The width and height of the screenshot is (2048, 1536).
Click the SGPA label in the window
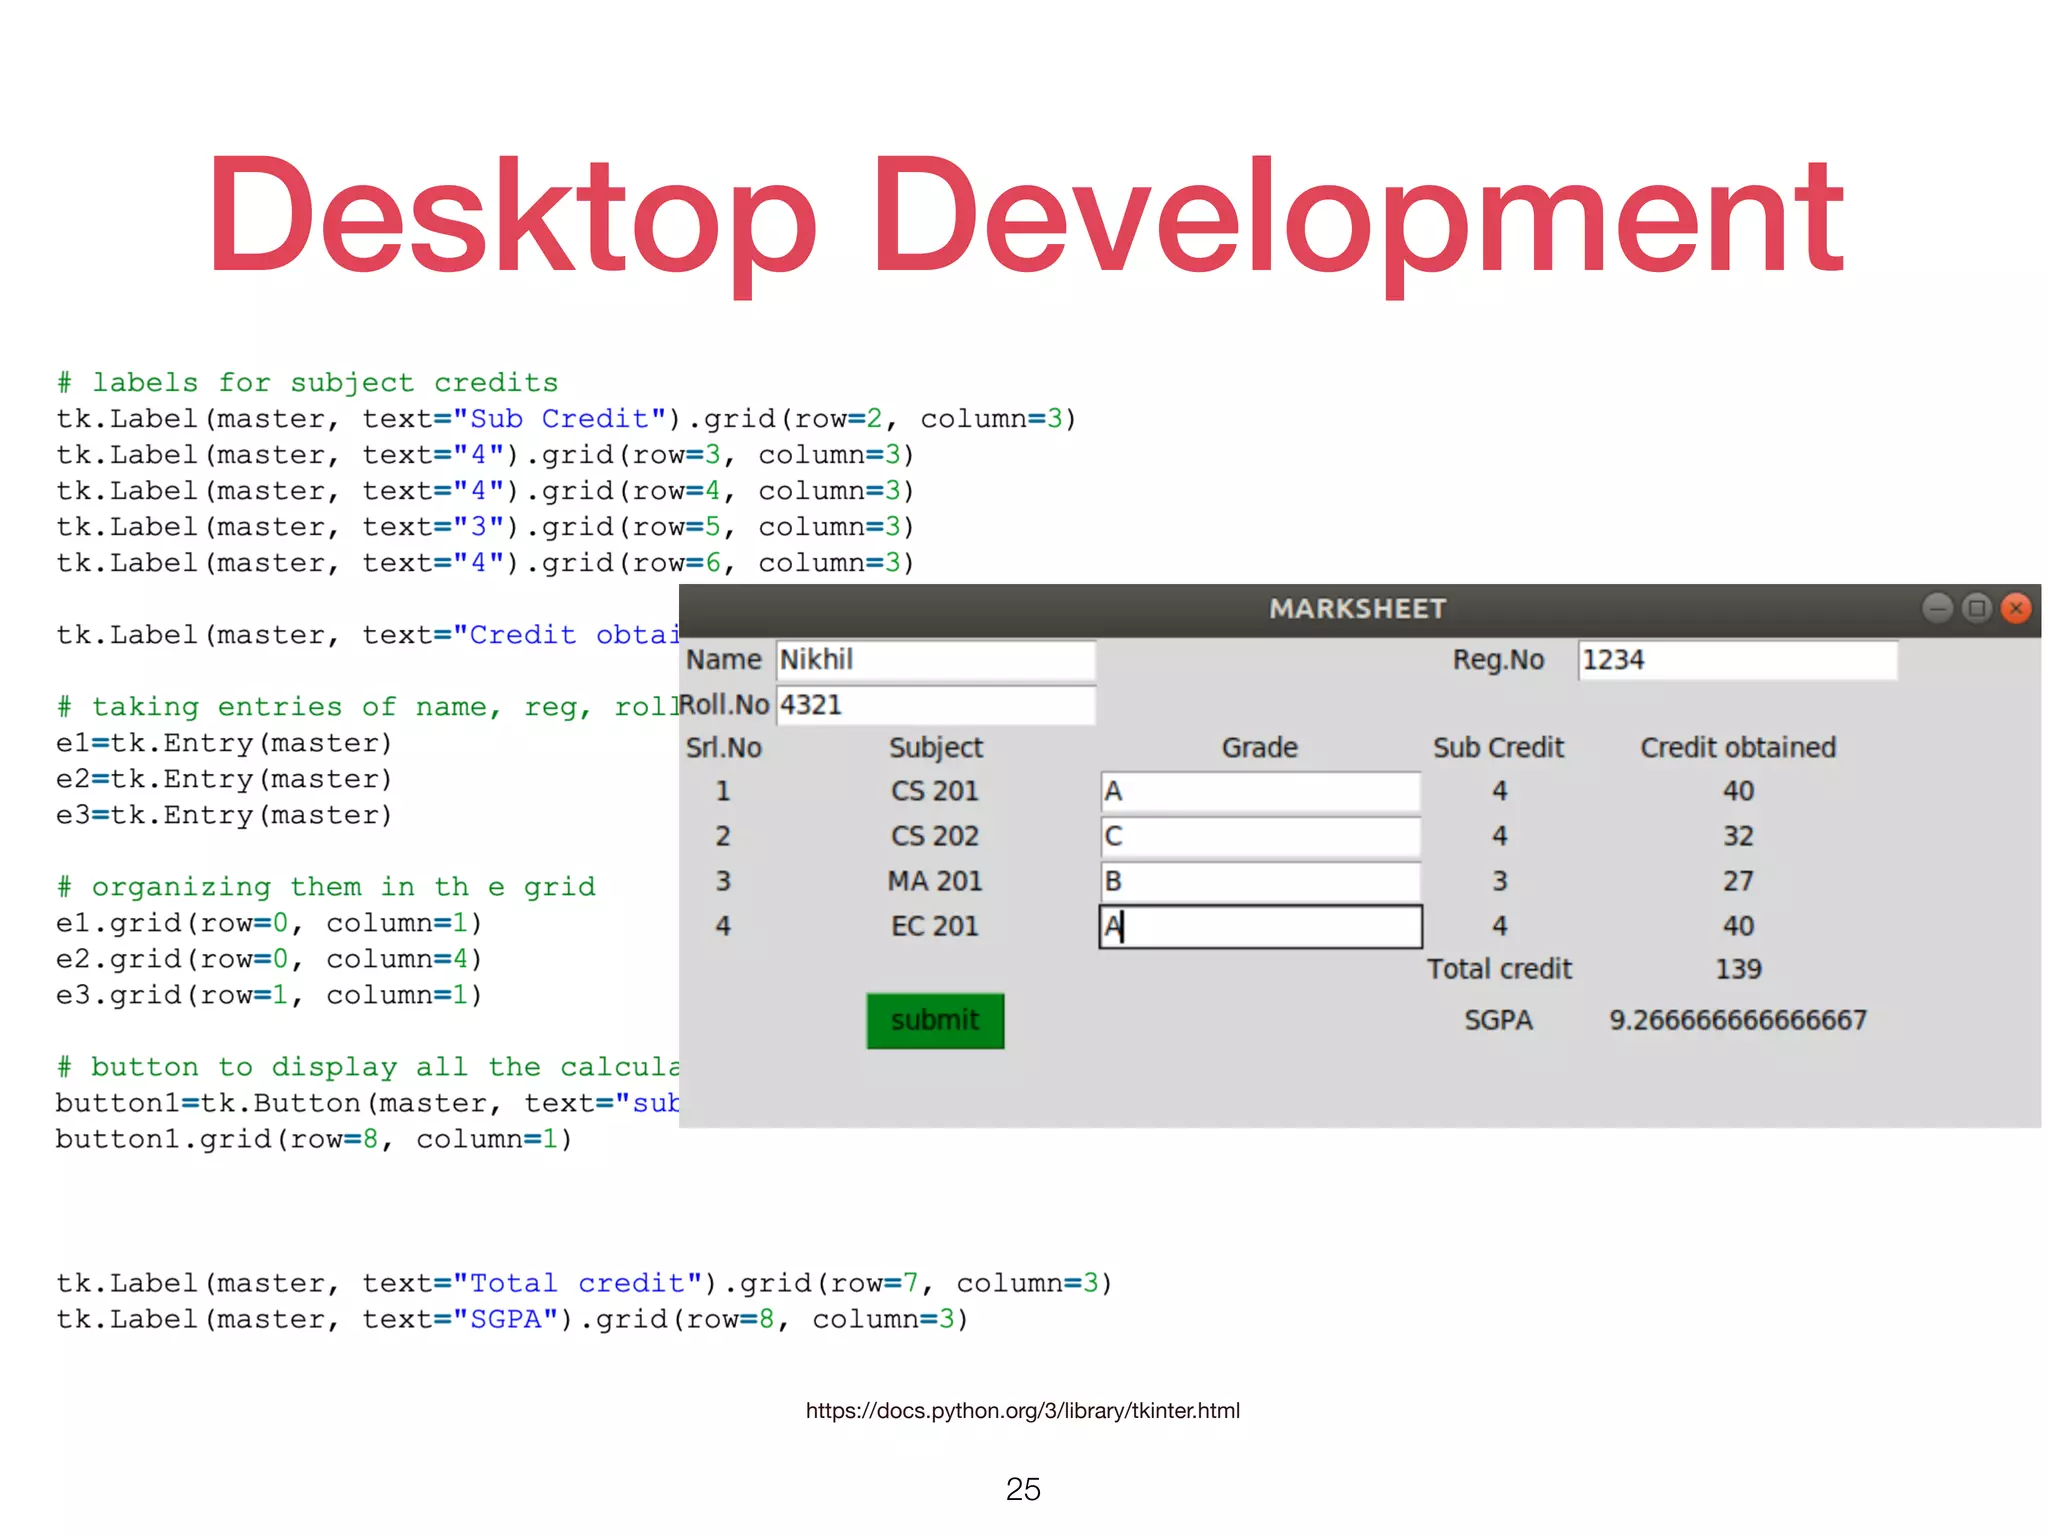coord(1498,1020)
